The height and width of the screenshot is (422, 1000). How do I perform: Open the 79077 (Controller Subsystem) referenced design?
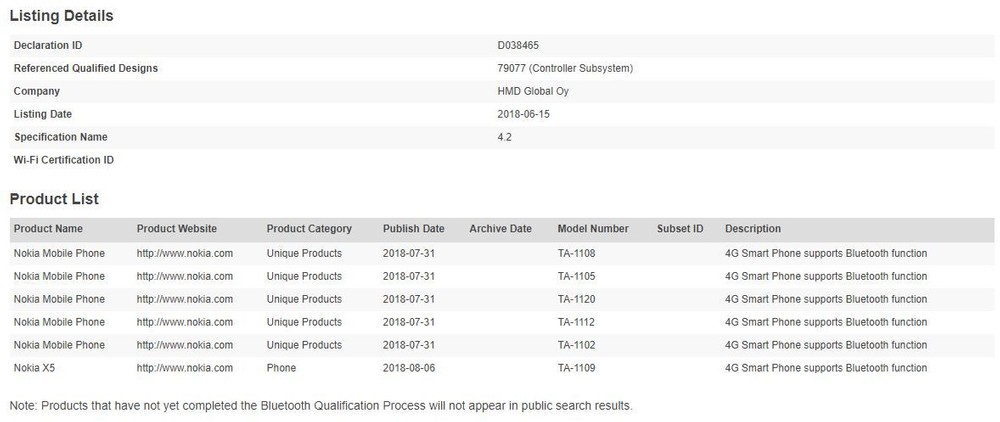pos(565,68)
